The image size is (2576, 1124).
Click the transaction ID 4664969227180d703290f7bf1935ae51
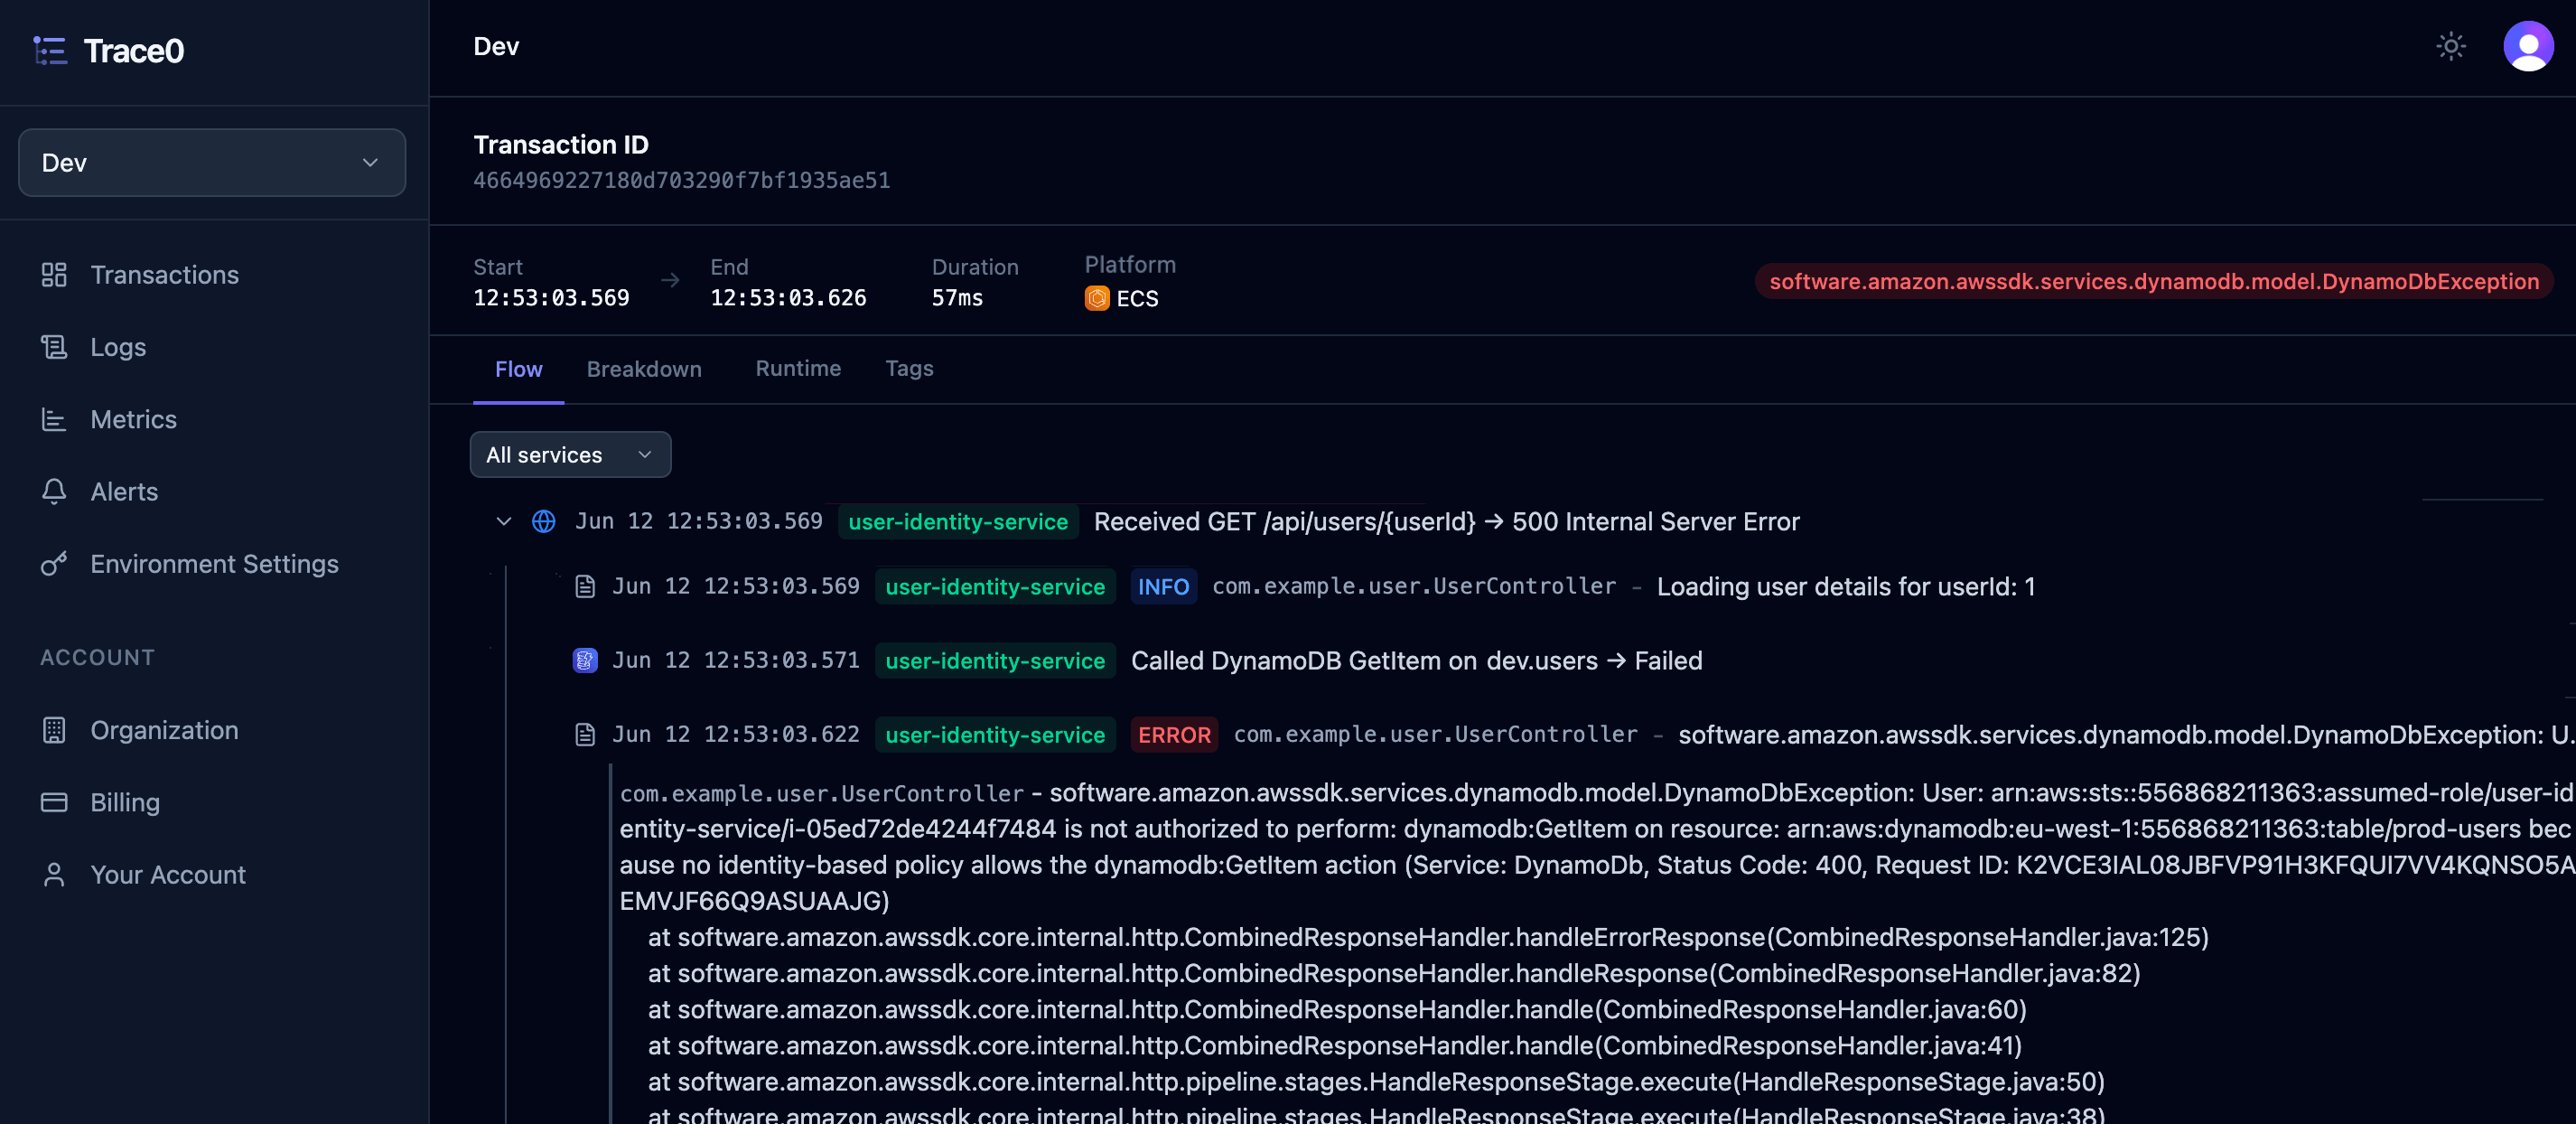pyautogui.click(x=681, y=180)
